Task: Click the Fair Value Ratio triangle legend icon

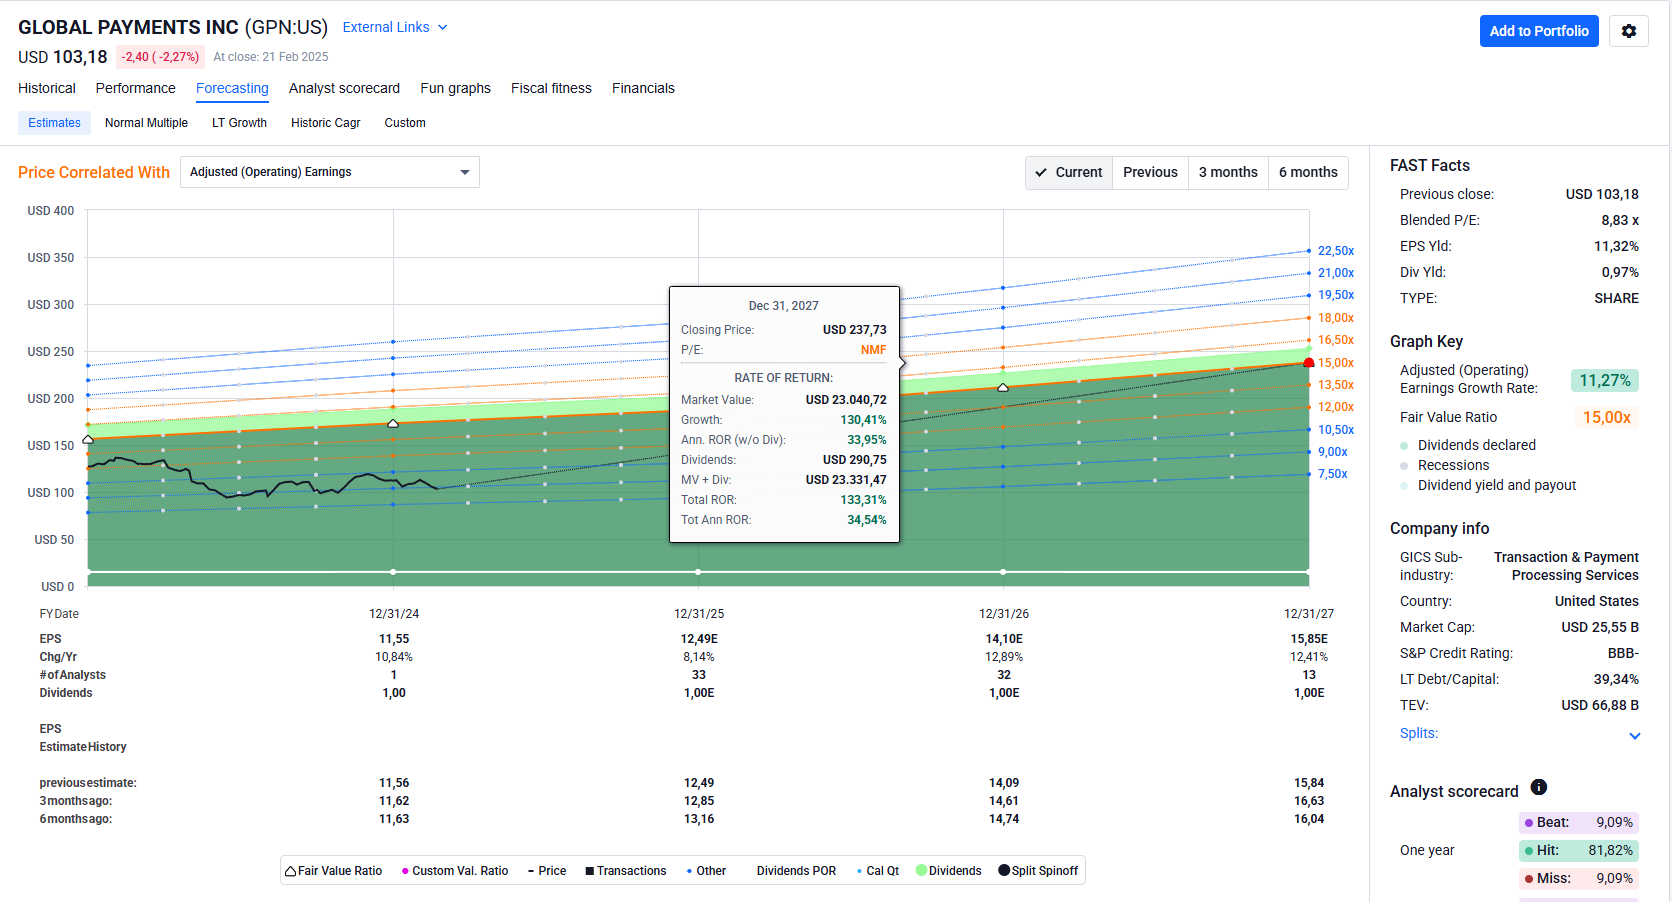Action: click(x=290, y=871)
